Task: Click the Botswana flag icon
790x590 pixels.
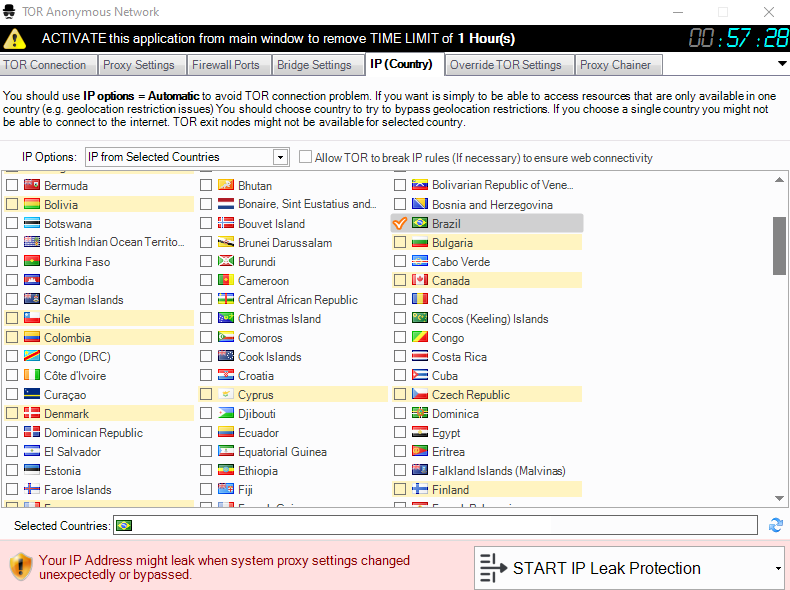Action: click(x=32, y=224)
